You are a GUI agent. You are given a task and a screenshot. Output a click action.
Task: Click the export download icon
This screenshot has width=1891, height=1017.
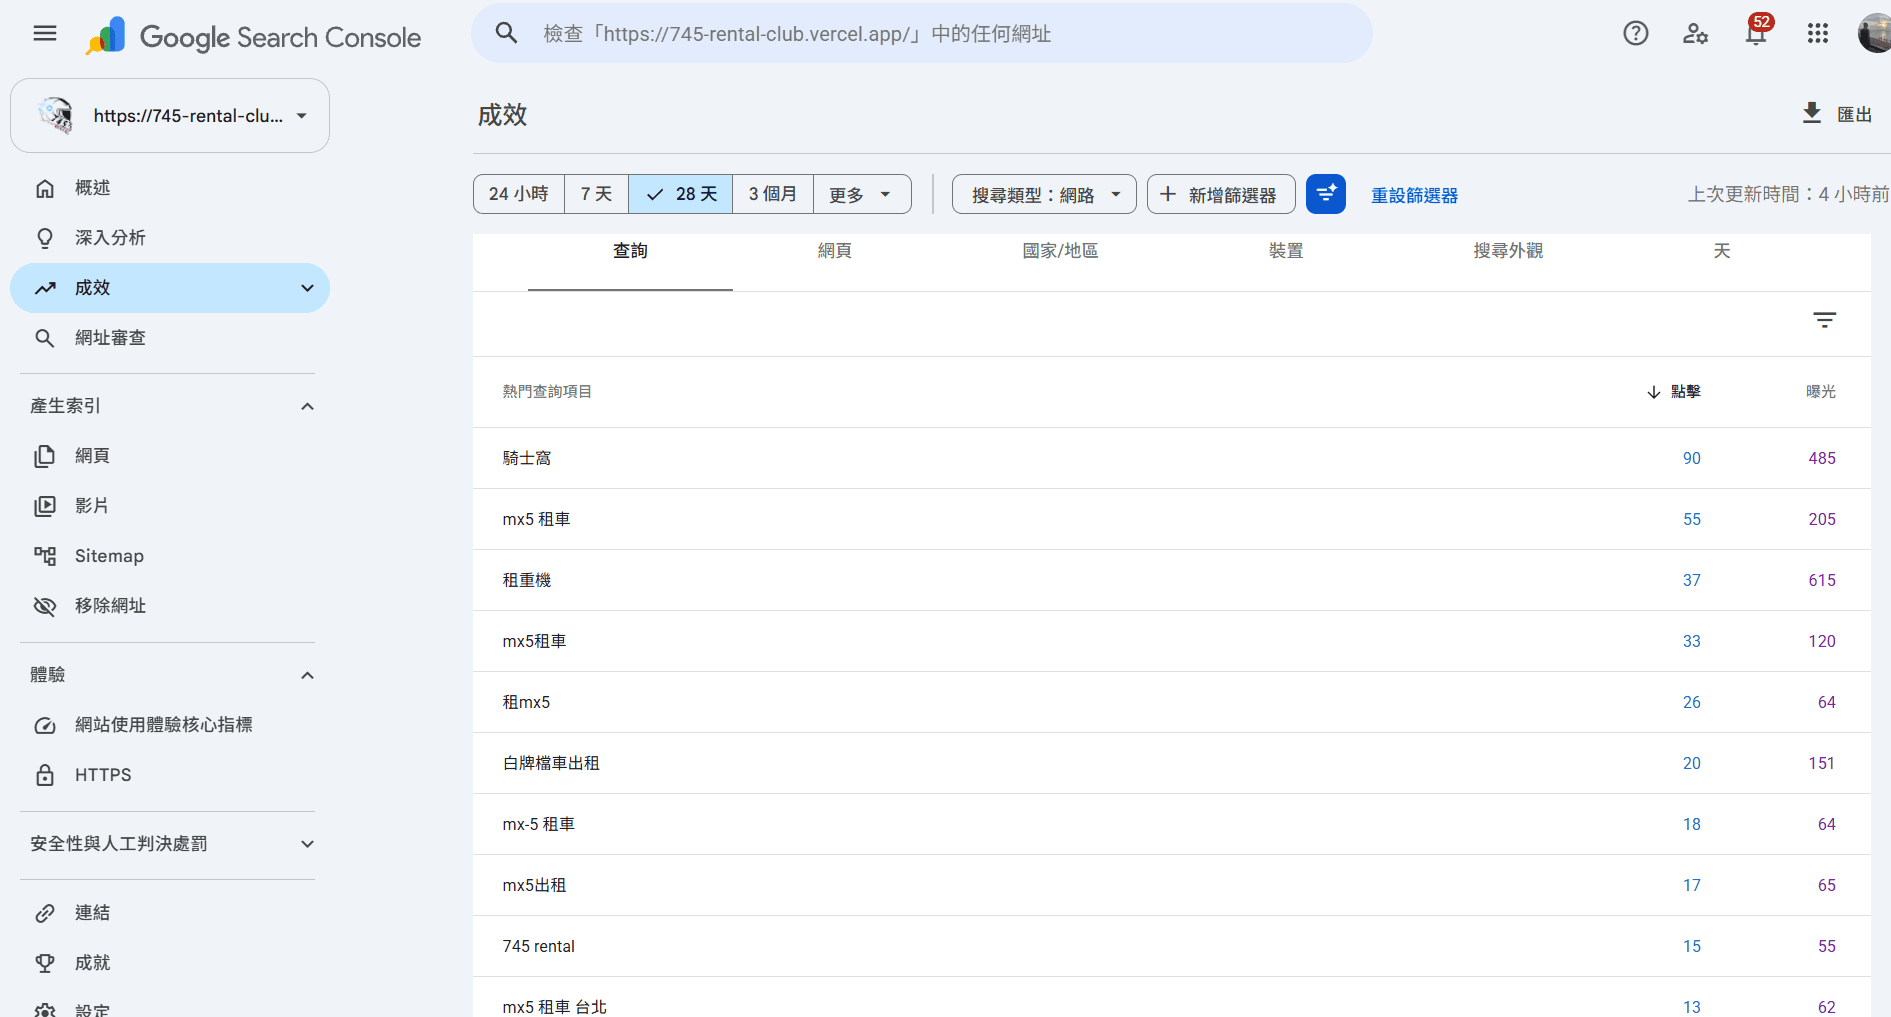(x=1812, y=113)
